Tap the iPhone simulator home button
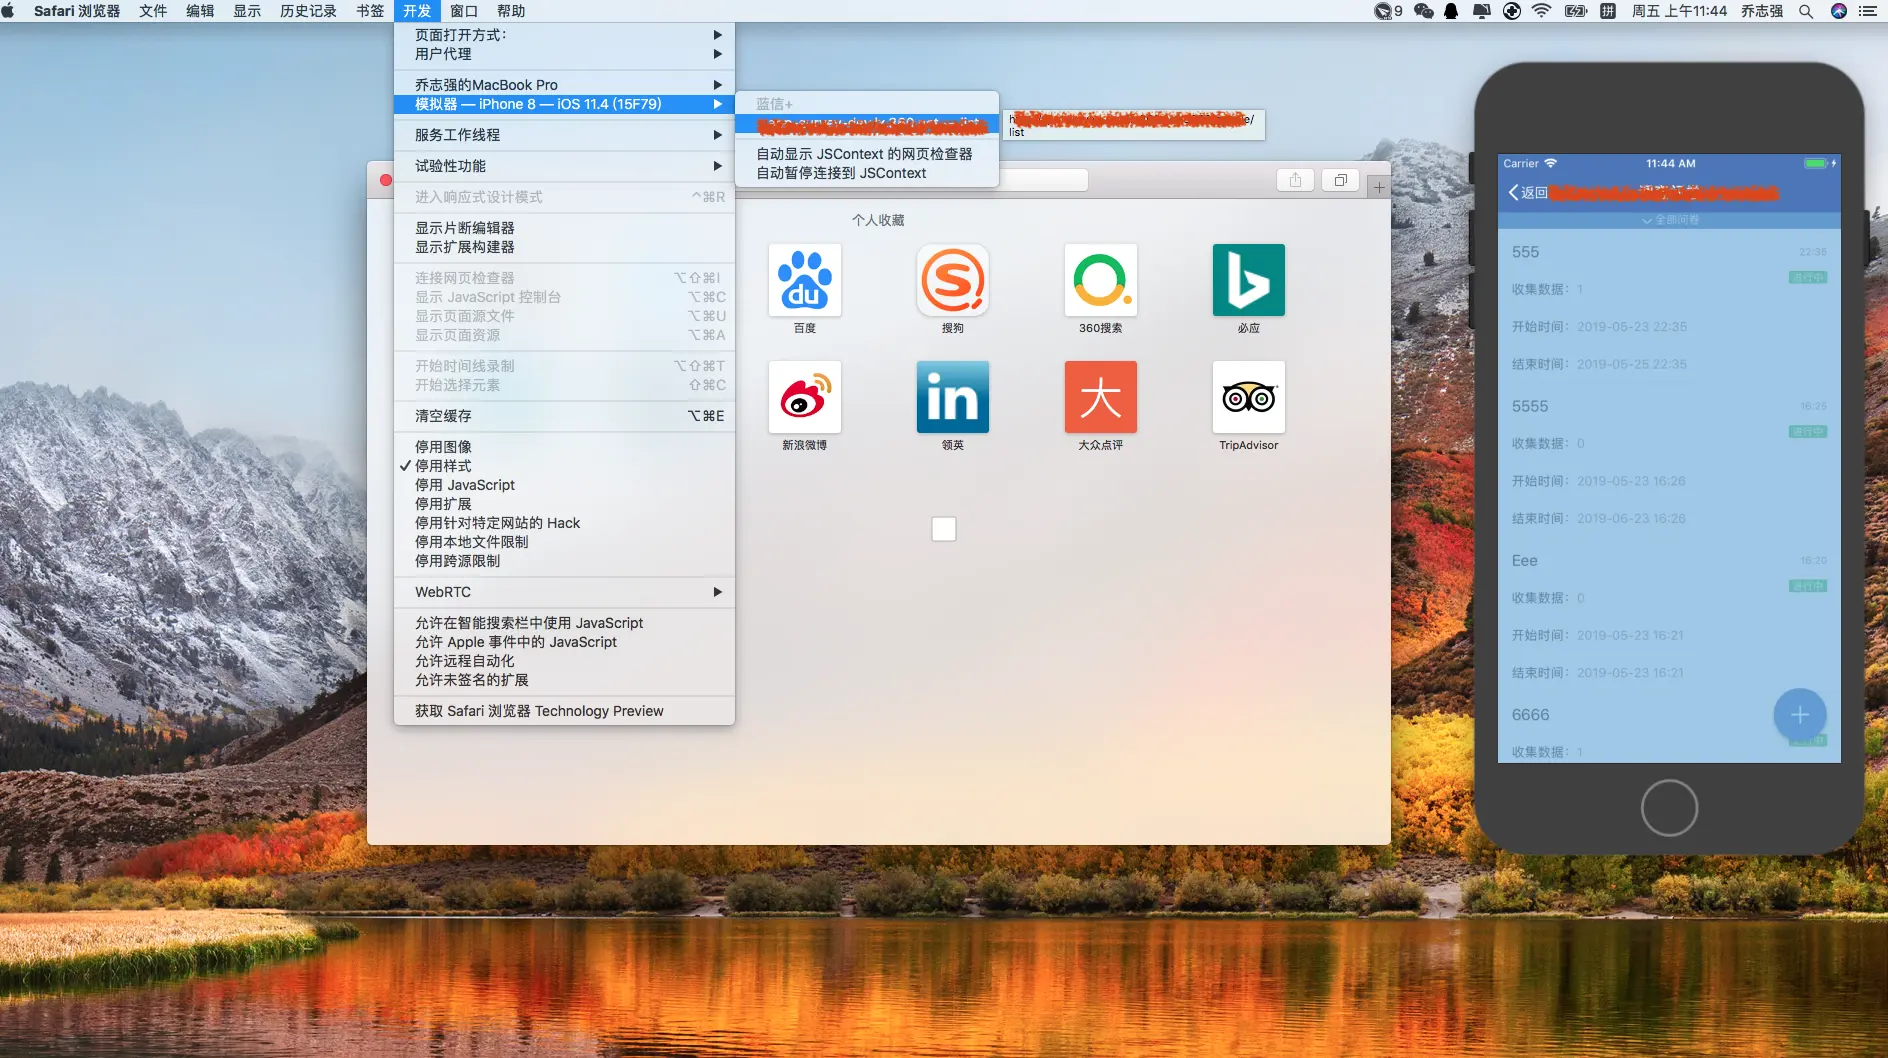 (x=1669, y=808)
